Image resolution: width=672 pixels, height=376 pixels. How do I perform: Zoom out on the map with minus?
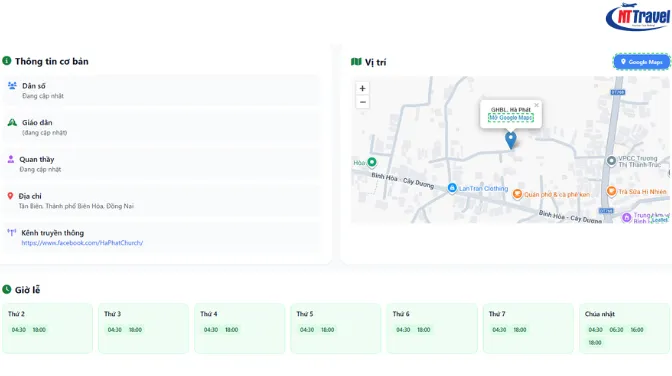[363, 102]
